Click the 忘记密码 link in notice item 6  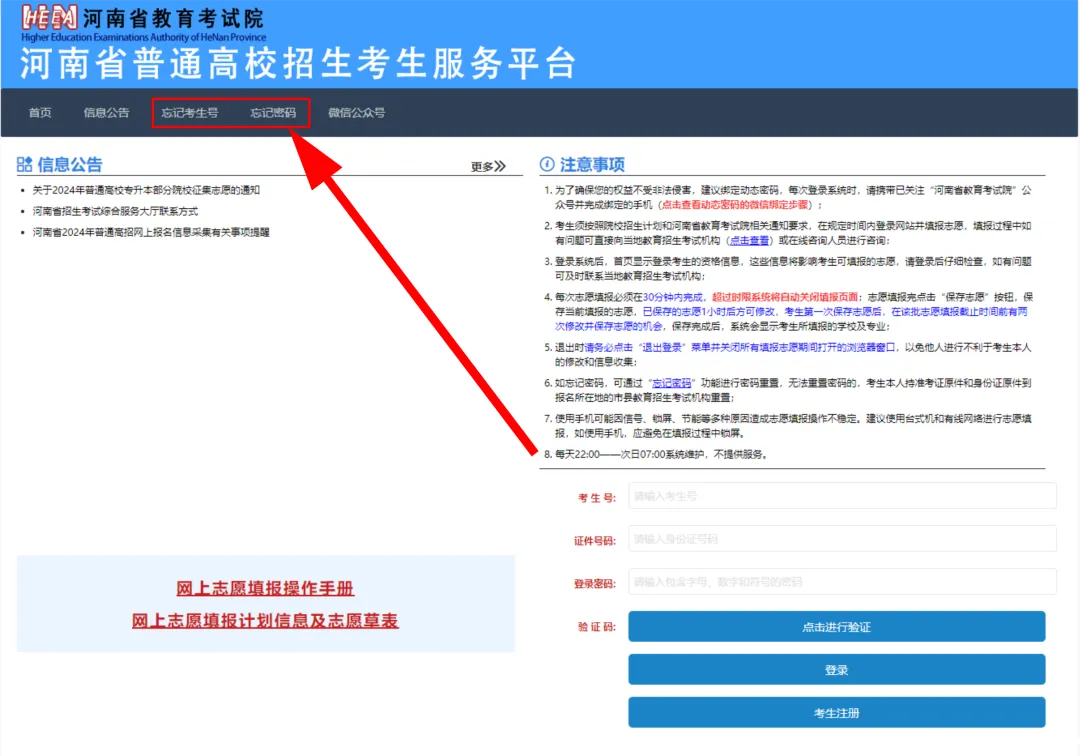[672, 383]
